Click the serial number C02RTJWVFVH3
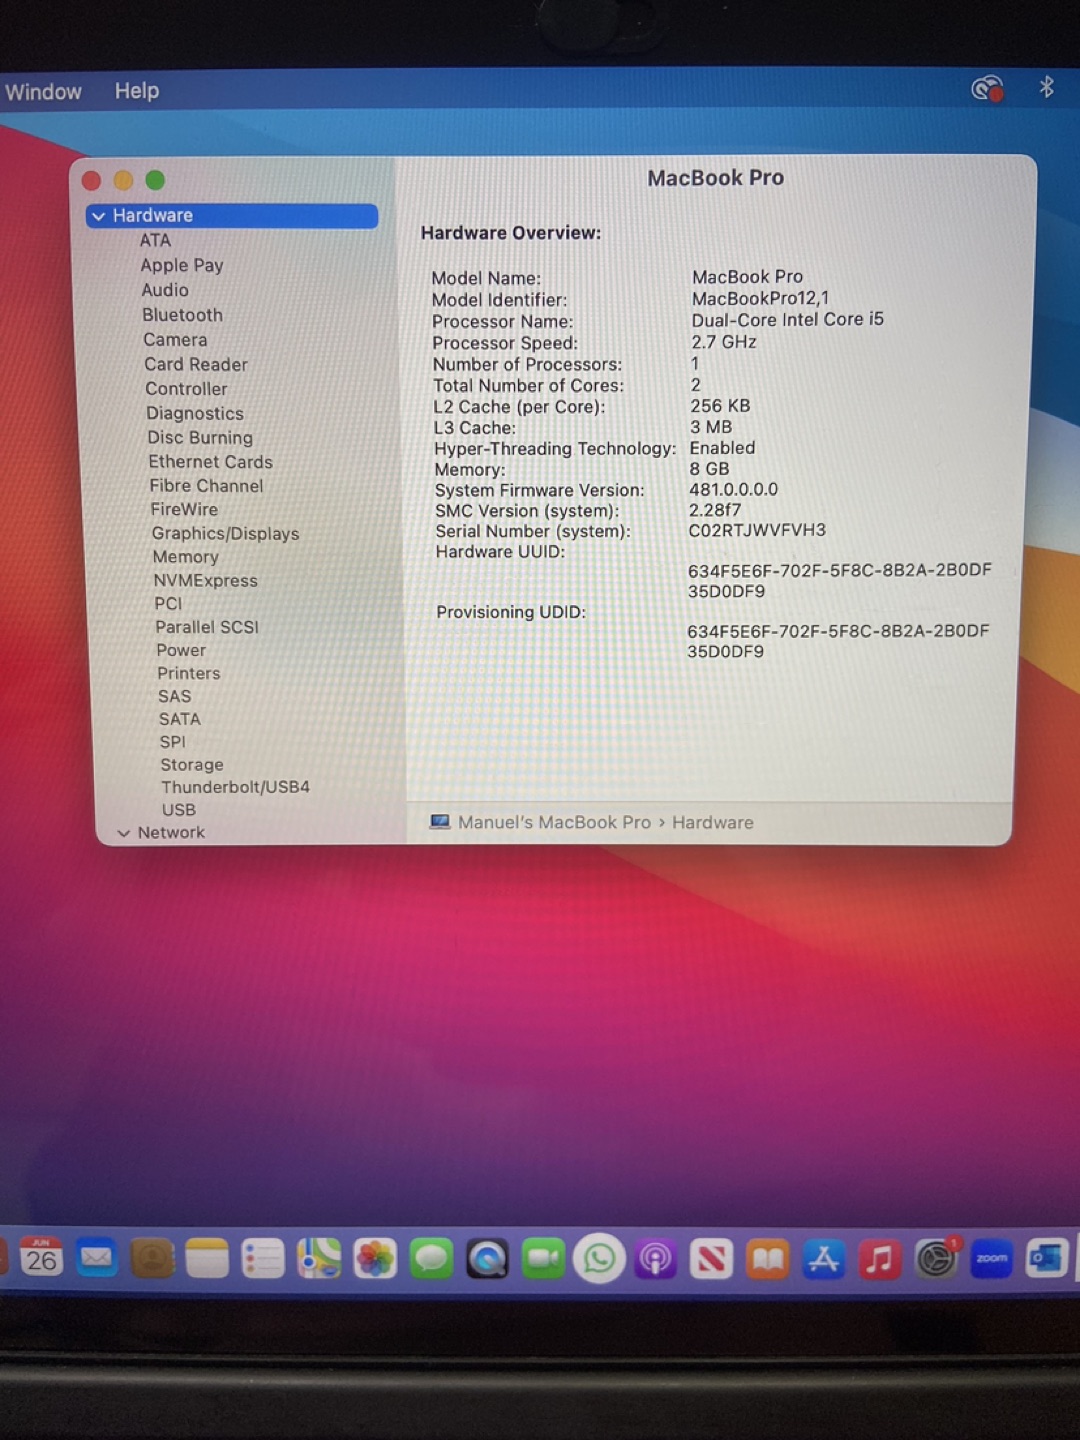This screenshot has height=1440, width=1080. 757,530
